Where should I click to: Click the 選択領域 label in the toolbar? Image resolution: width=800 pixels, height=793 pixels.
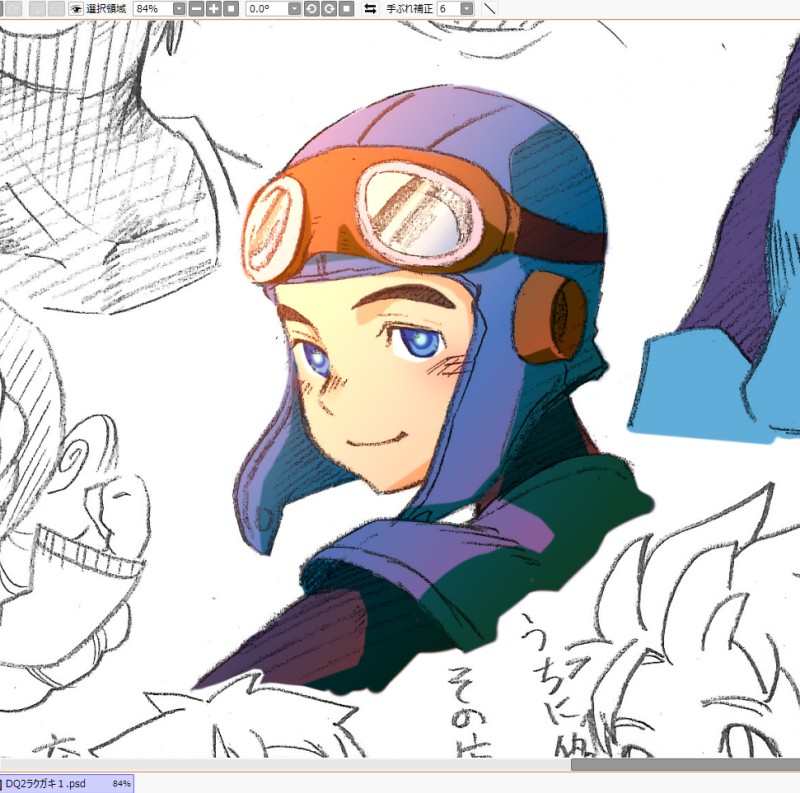(x=106, y=9)
